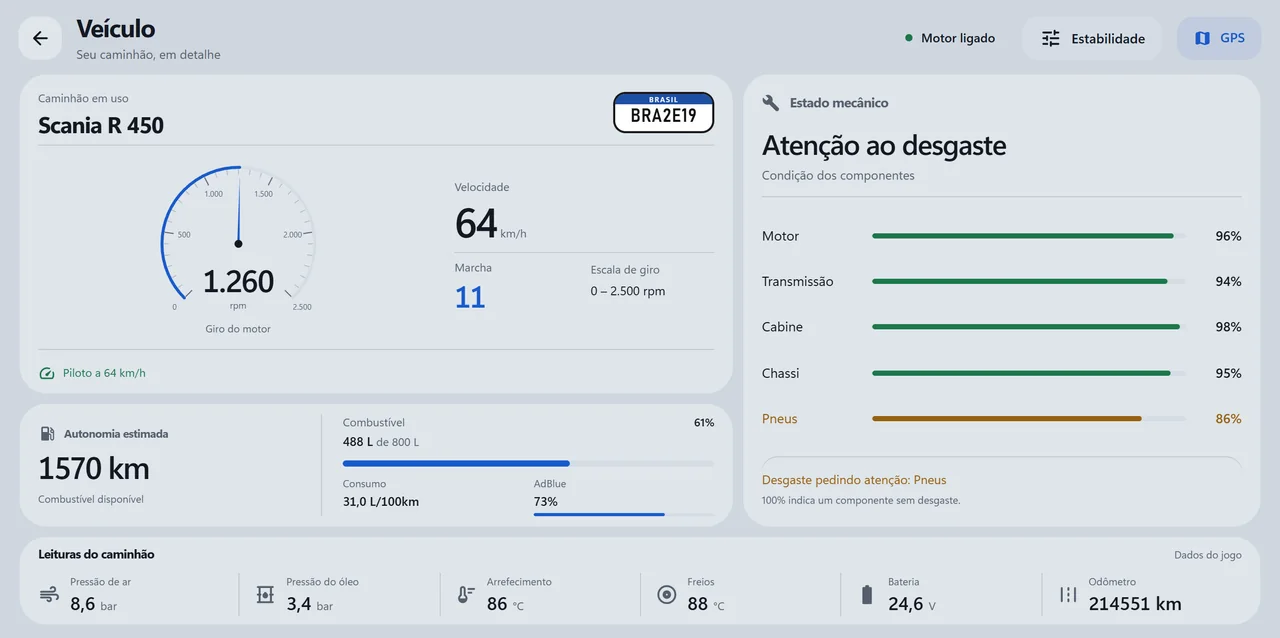Click the fuel 61% percentage
1280x638 pixels.
point(704,423)
